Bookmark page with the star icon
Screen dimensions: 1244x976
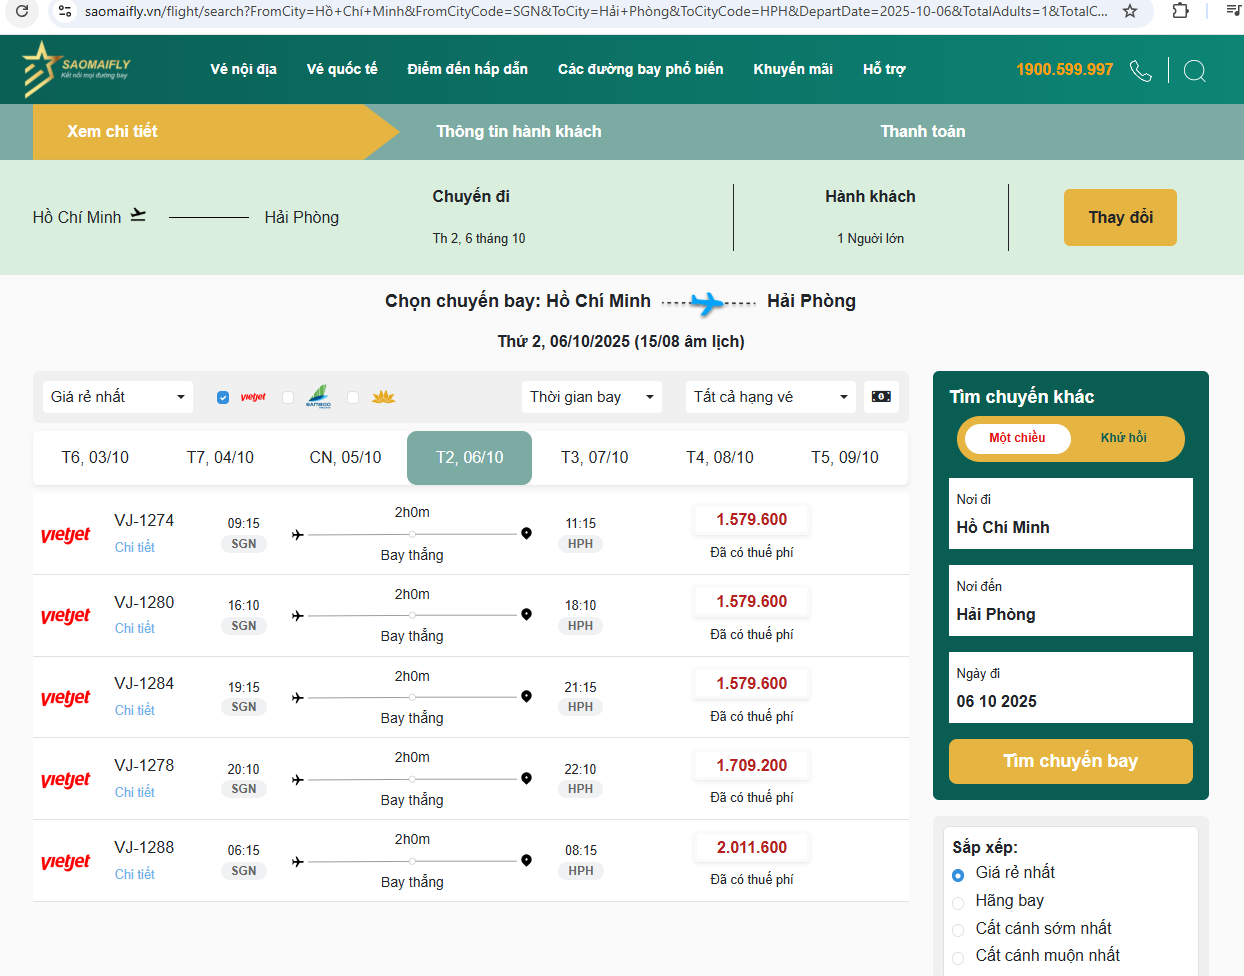(x=1130, y=11)
